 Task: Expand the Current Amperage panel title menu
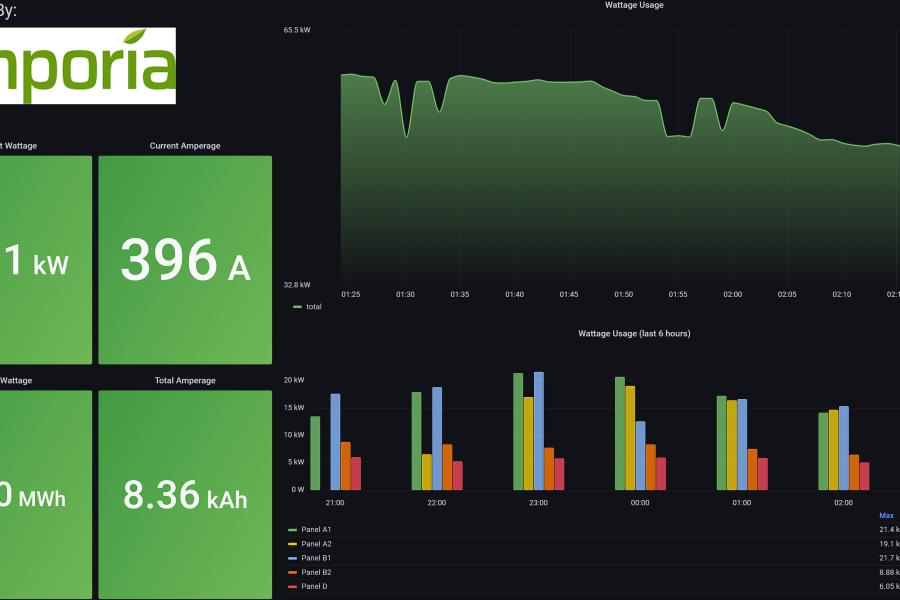[x=185, y=146]
